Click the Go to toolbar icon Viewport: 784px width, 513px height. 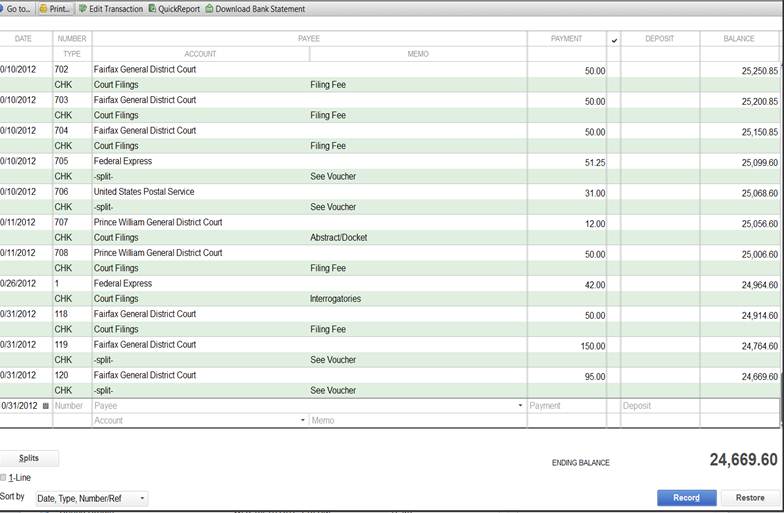[x=16, y=9]
